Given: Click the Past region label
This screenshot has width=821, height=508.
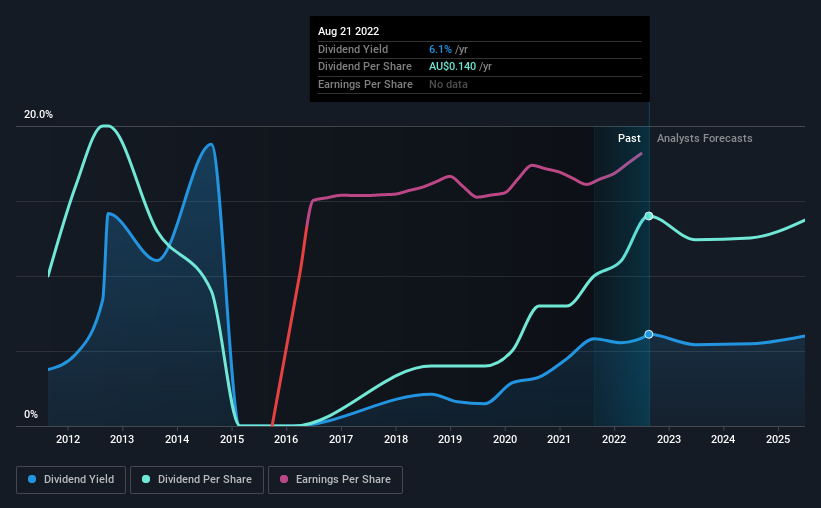Looking at the screenshot, I should click(629, 138).
